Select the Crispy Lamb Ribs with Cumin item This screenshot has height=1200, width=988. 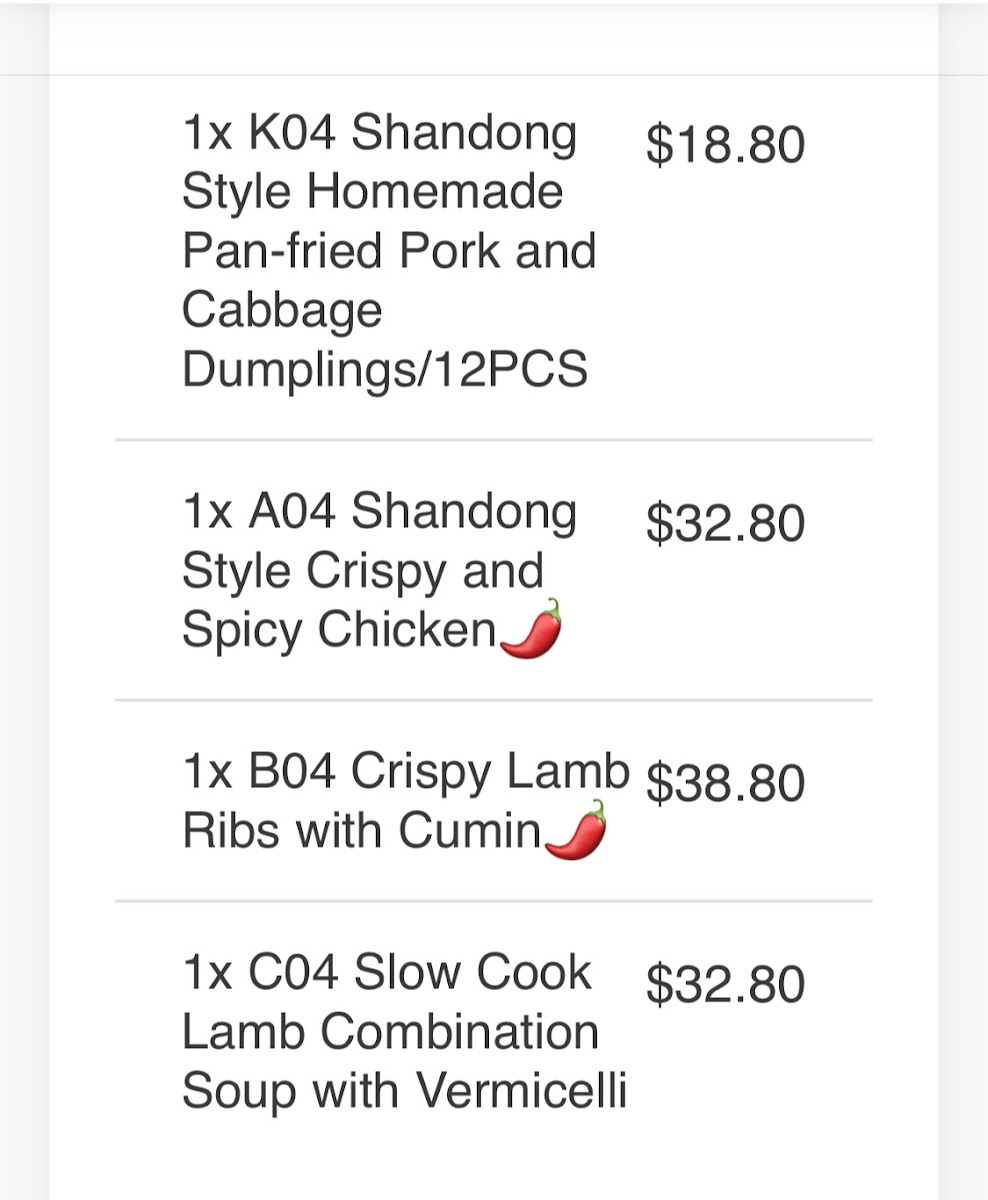click(x=405, y=800)
